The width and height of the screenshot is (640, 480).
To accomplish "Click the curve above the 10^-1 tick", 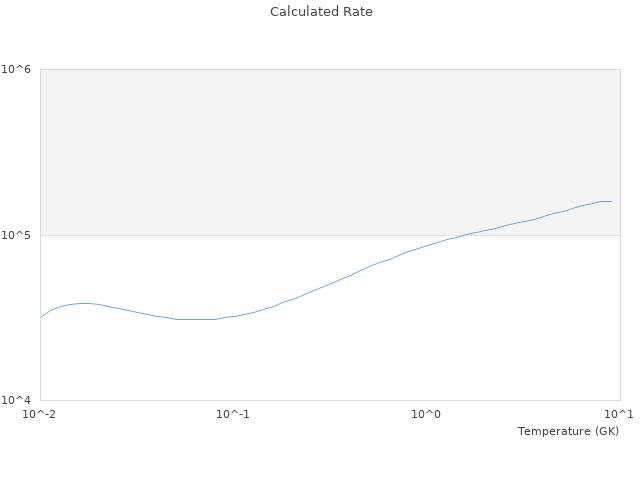I will point(233,316).
